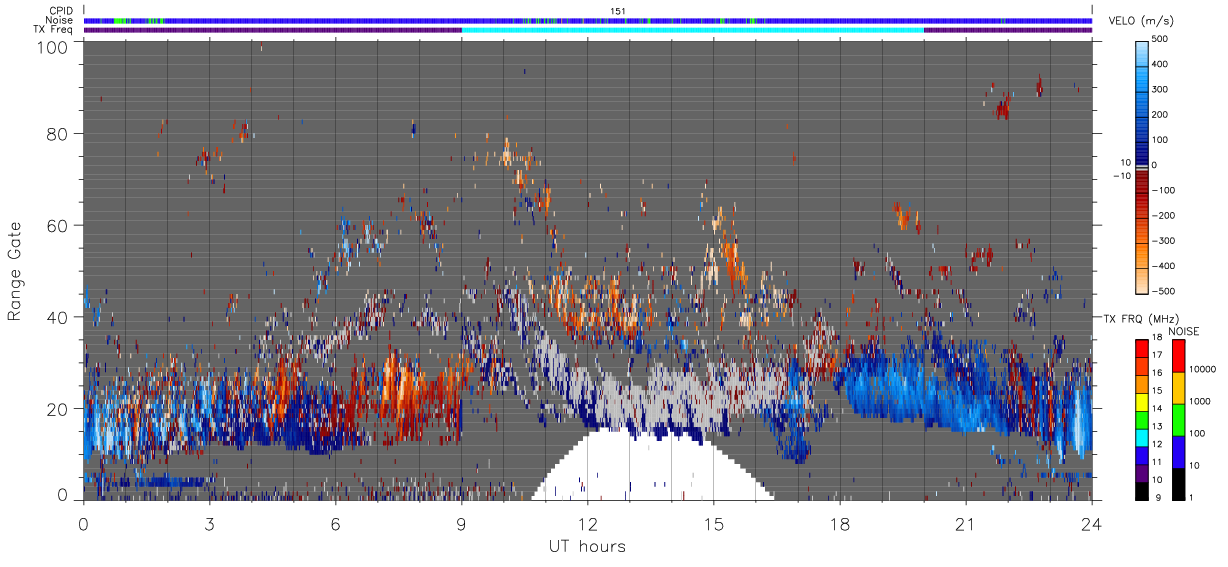Click the 40 tick on the Range Gate axis
The width and height of the screenshot is (1228, 567).
[x=58, y=317]
